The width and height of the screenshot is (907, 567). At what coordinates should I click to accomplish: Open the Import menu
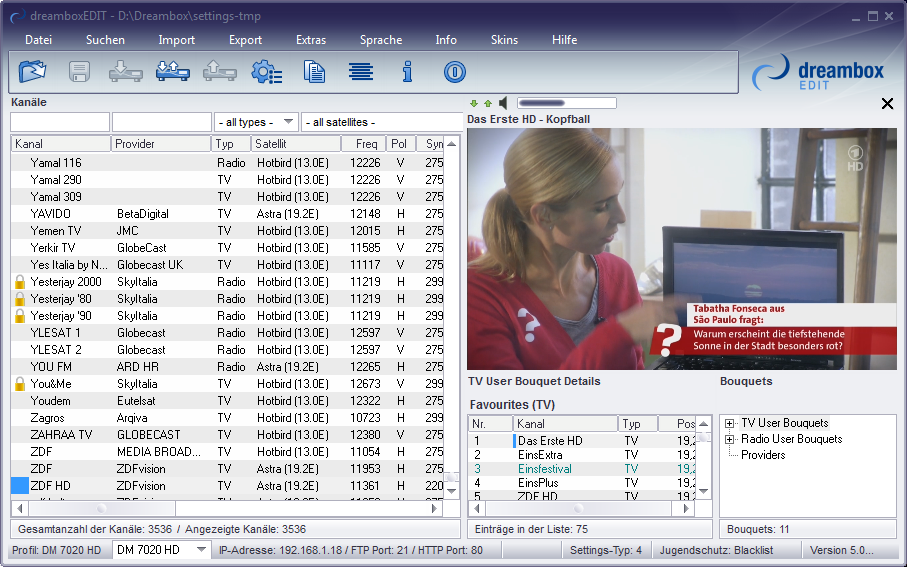176,40
